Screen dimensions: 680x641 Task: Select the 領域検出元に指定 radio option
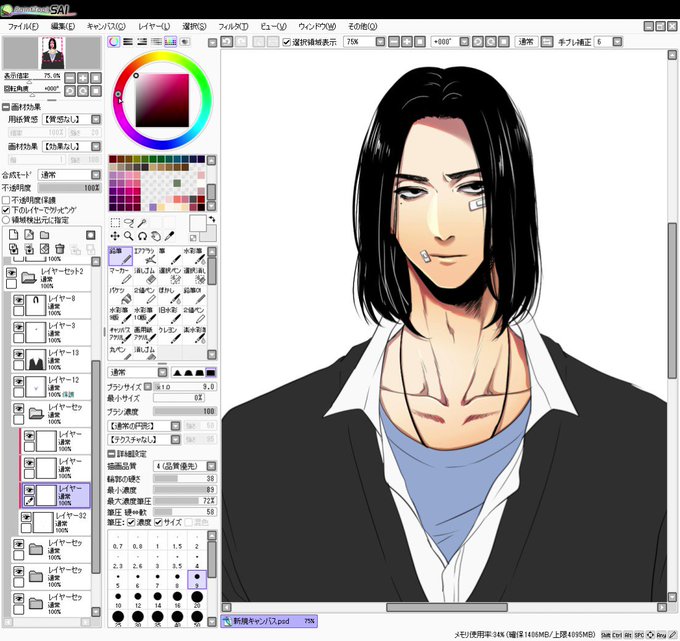pyautogui.click(x=6, y=220)
